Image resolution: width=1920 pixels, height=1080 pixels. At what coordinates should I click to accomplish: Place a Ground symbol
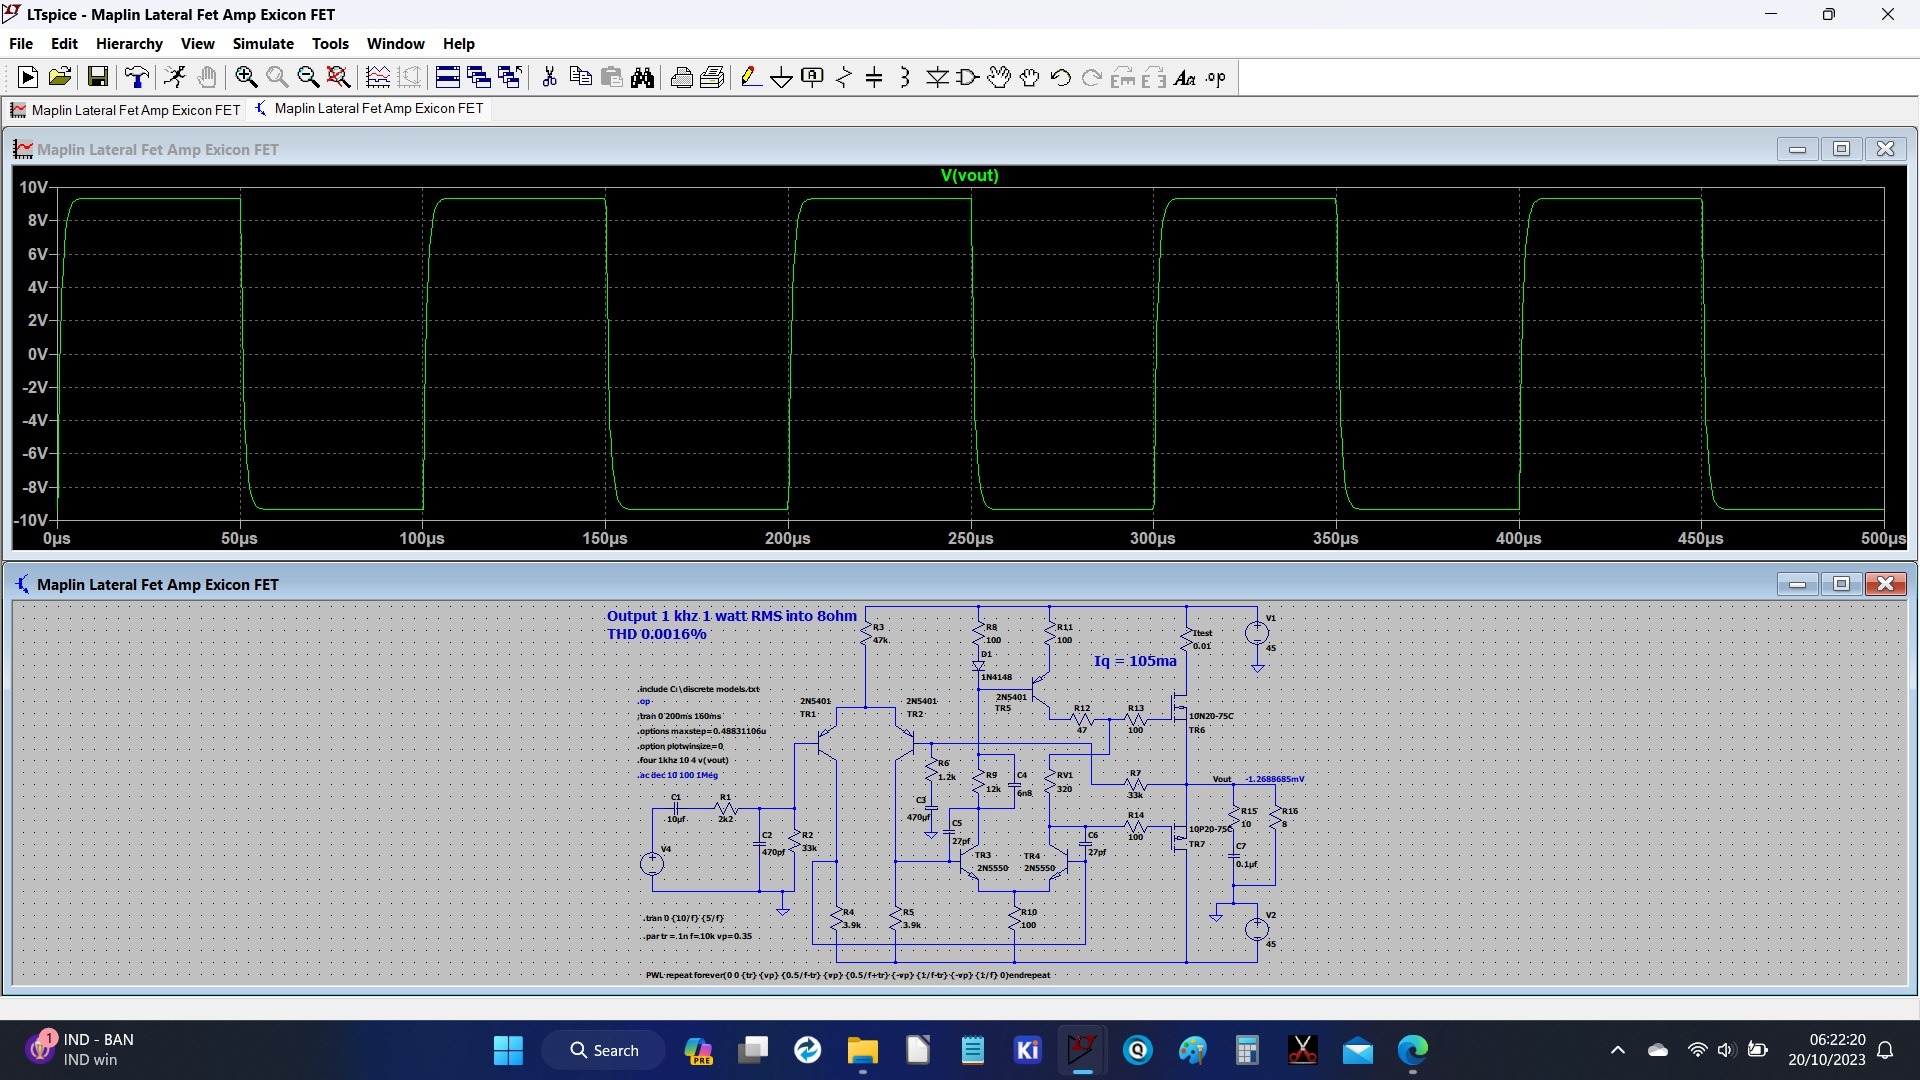pyautogui.click(x=782, y=77)
